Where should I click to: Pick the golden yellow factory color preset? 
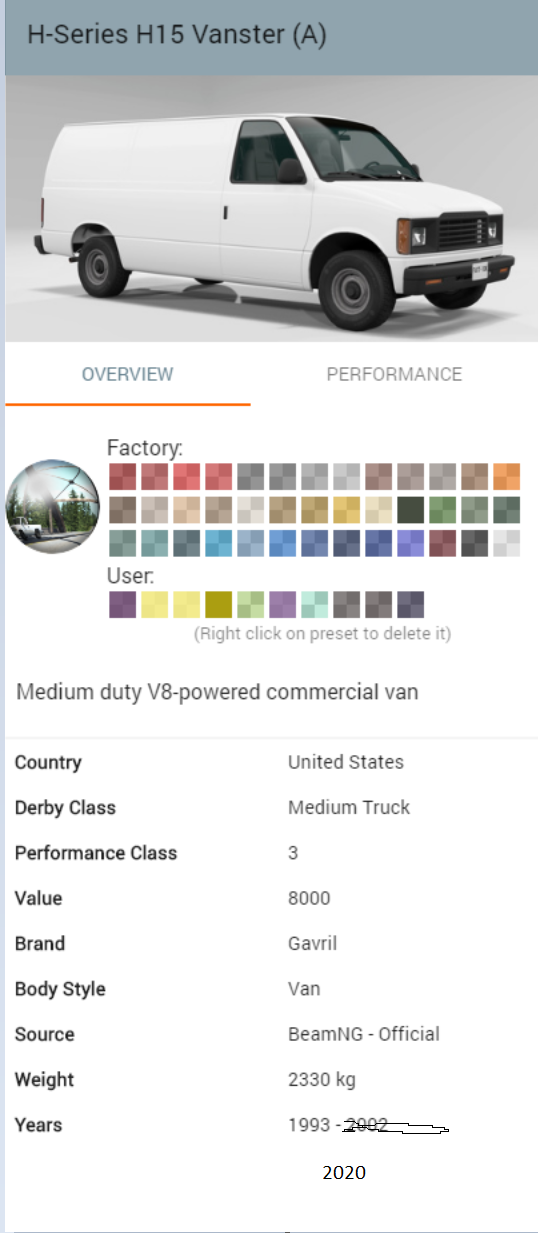(x=346, y=510)
